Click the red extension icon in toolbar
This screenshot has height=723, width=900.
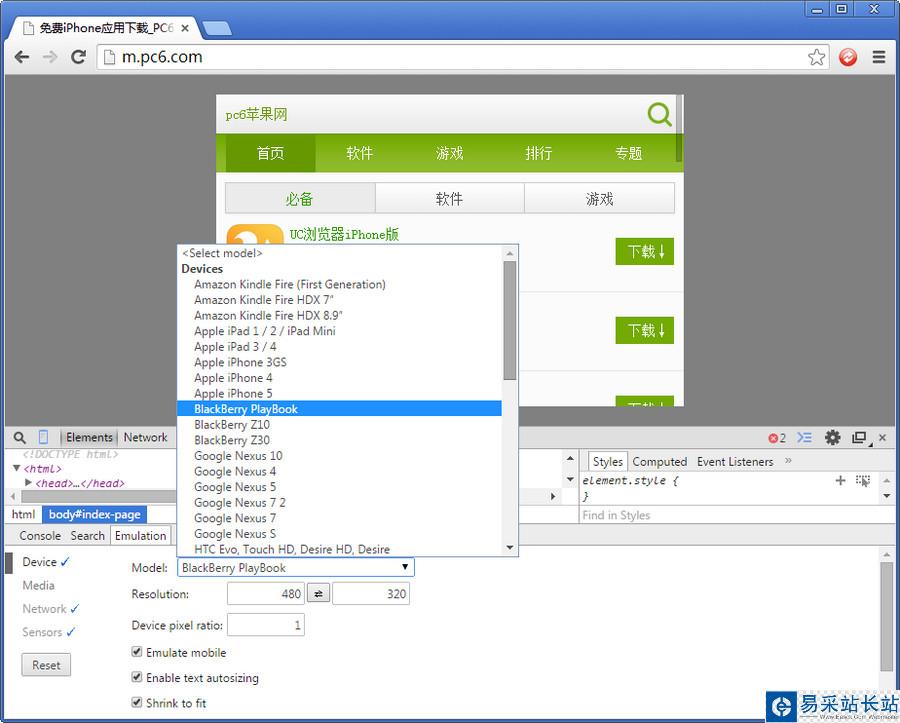[x=848, y=57]
